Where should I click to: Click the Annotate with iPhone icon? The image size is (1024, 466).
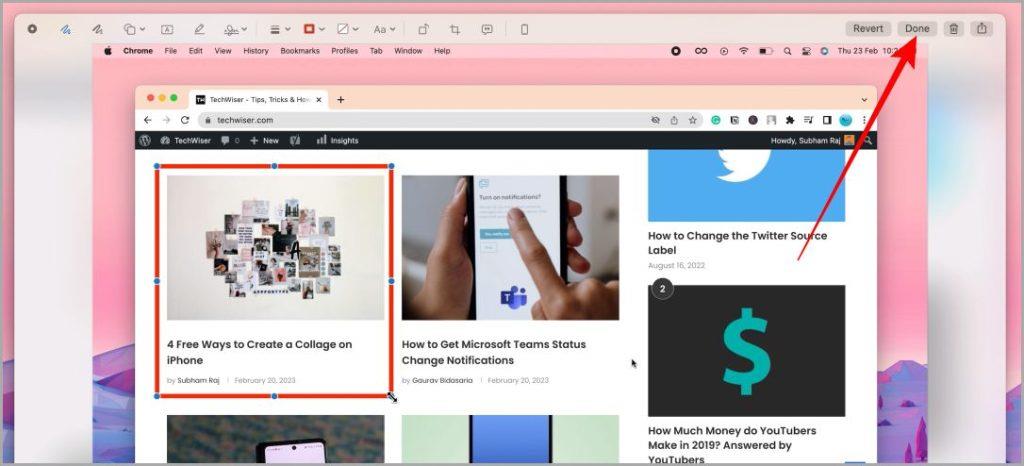coord(524,29)
